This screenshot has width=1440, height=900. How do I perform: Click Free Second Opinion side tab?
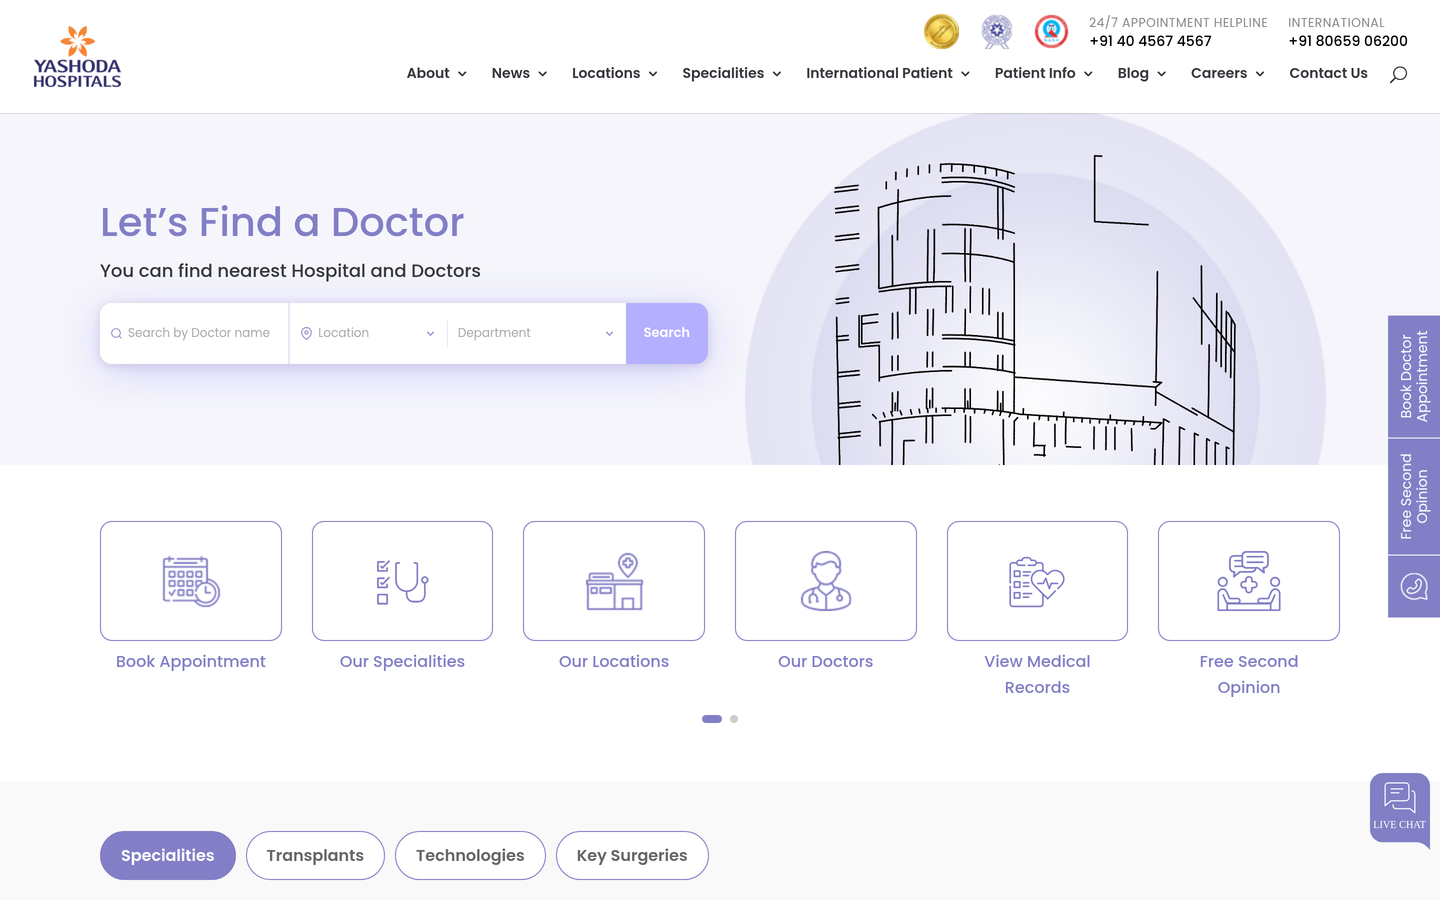tap(1414, 497)
